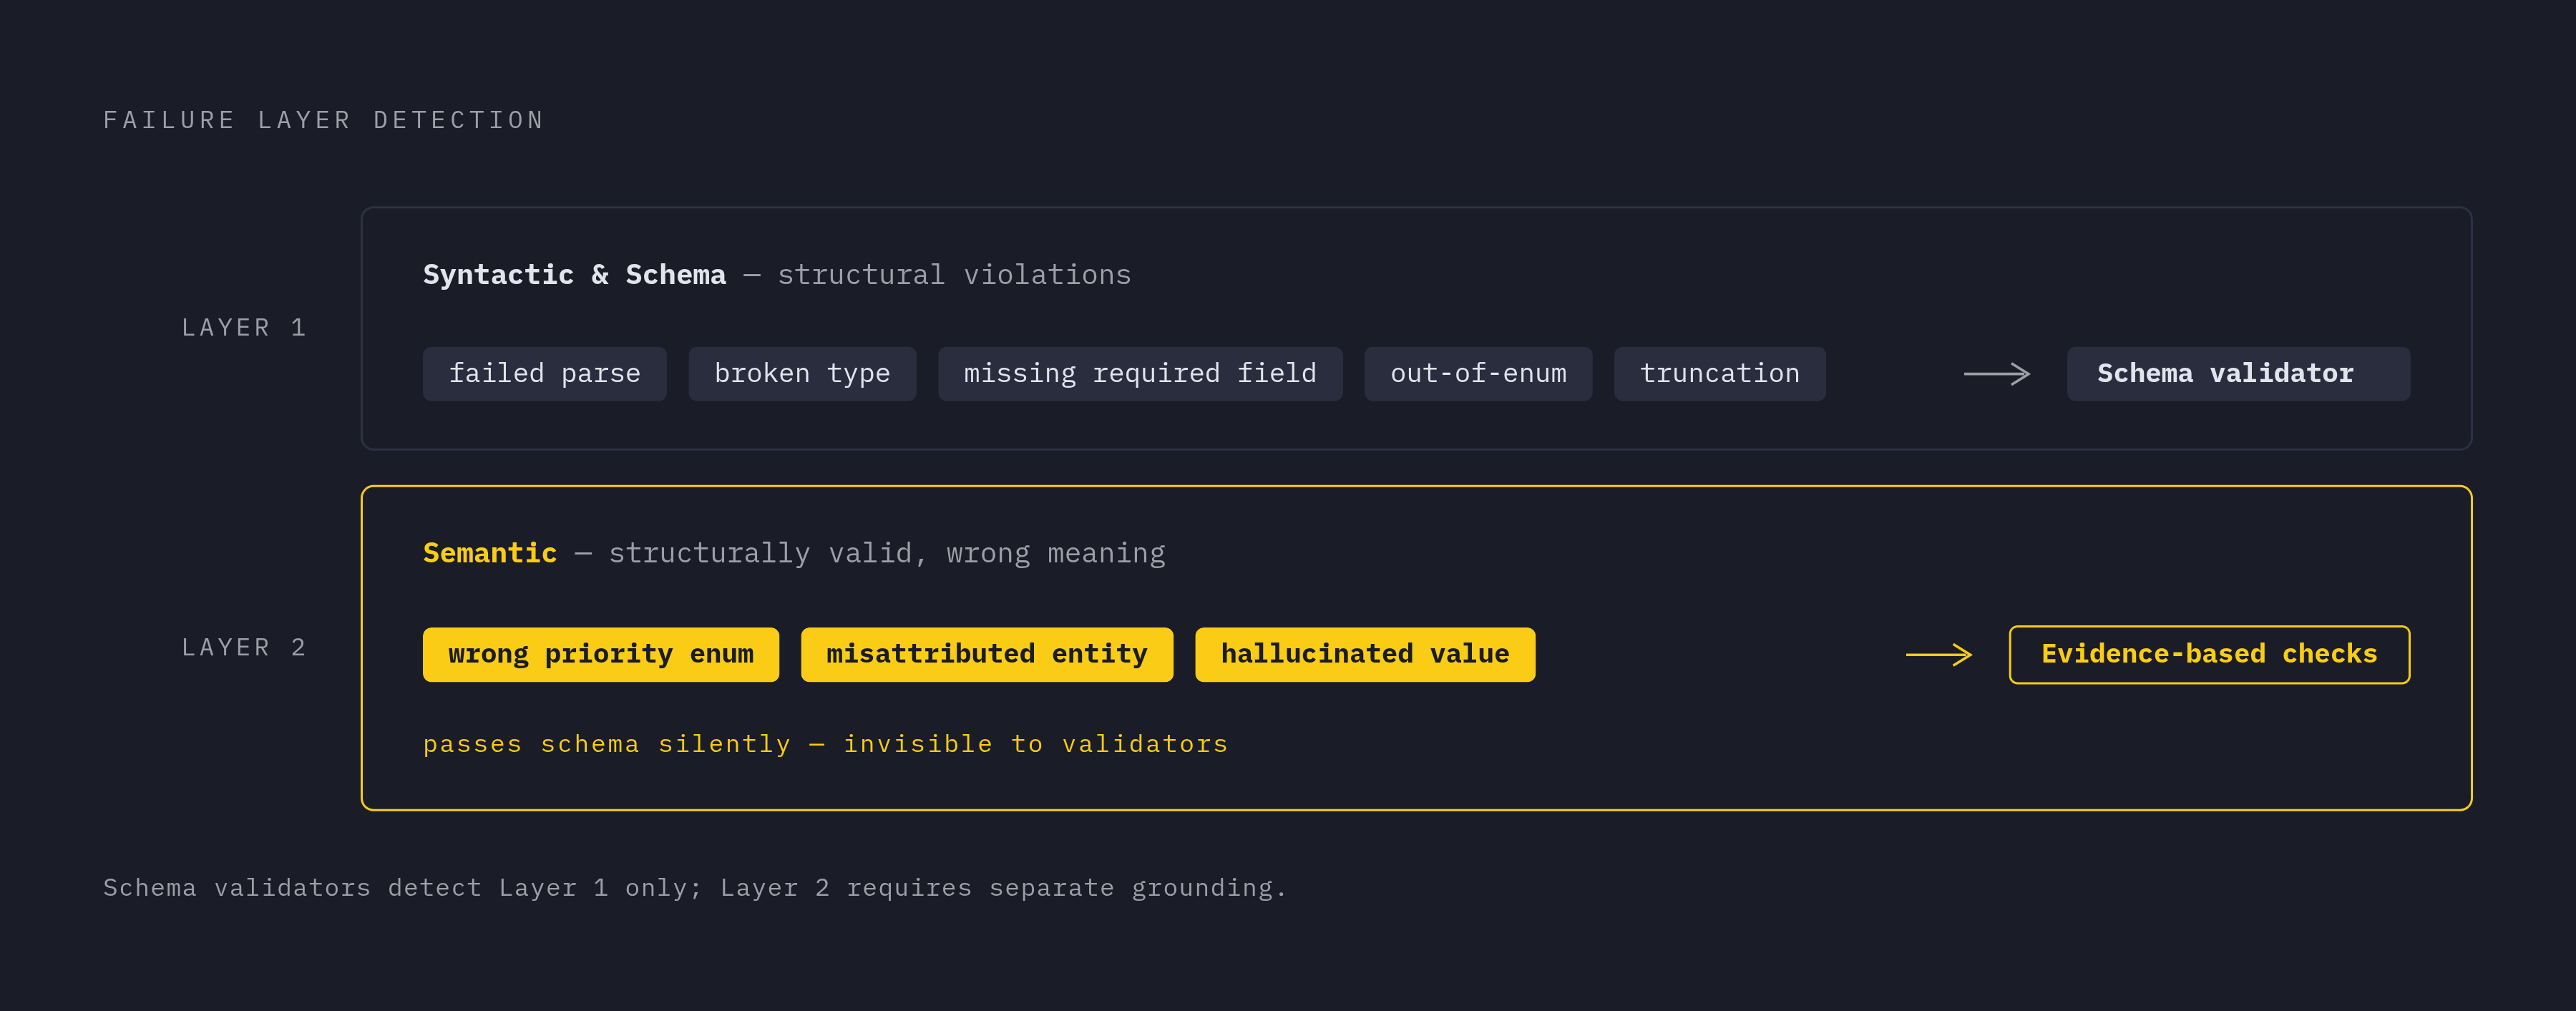Click the 'structural violations' subtitle

[954, 275]
